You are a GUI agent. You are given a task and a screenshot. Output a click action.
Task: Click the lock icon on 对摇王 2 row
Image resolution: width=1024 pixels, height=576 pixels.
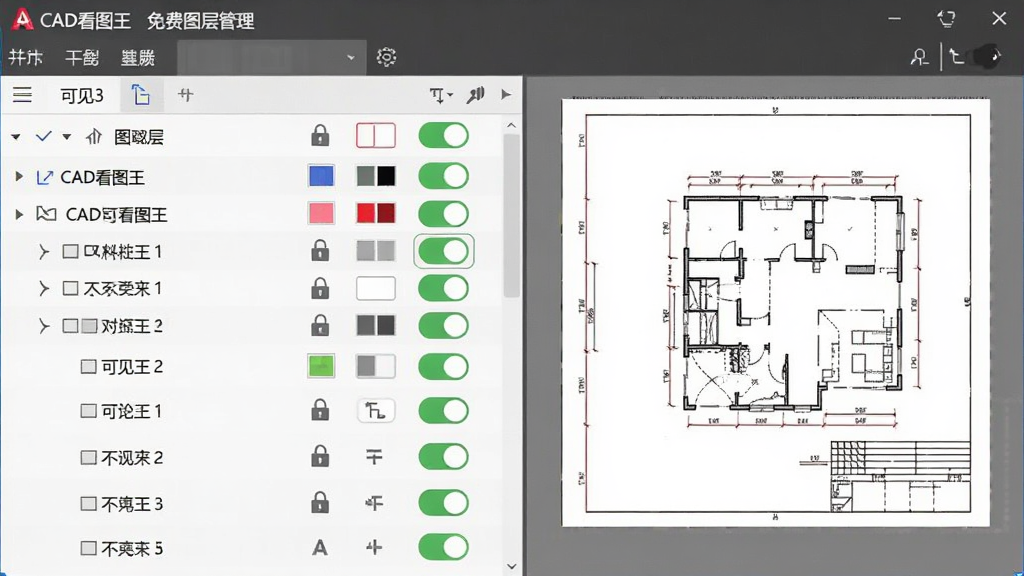click(x=320, y=325)
